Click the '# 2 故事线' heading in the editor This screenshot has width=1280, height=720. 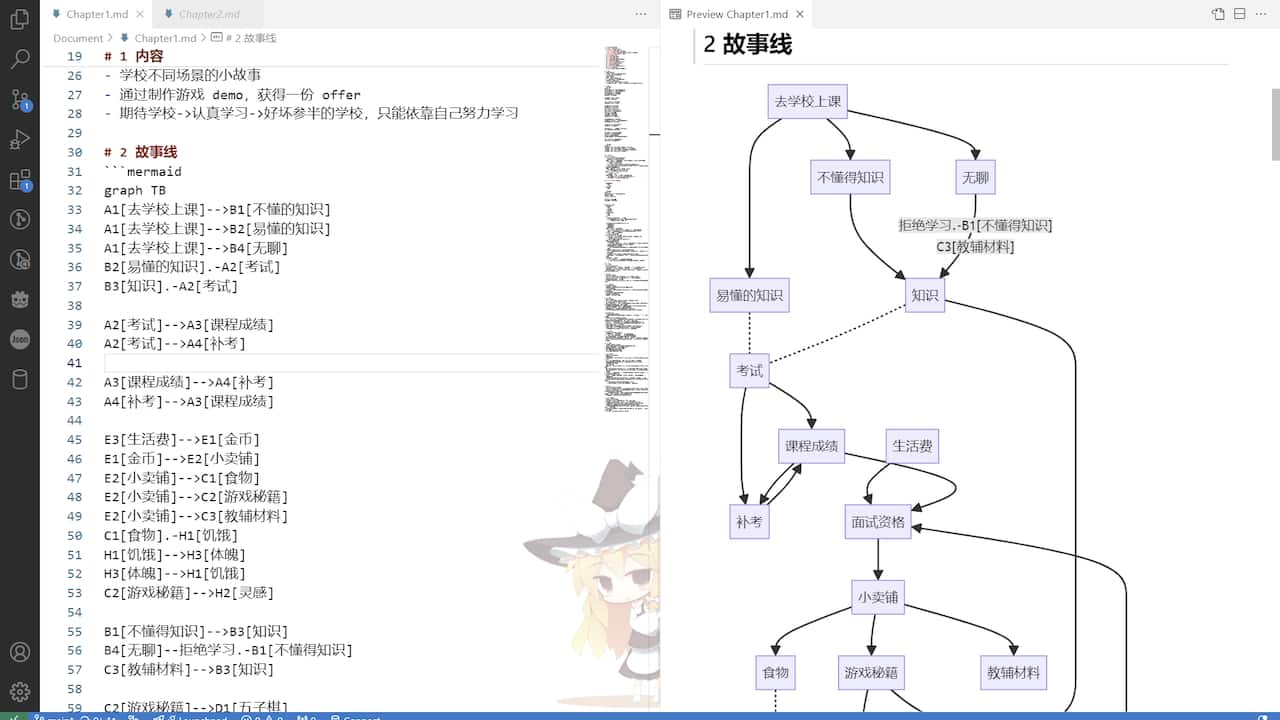(x=141, y=152)
